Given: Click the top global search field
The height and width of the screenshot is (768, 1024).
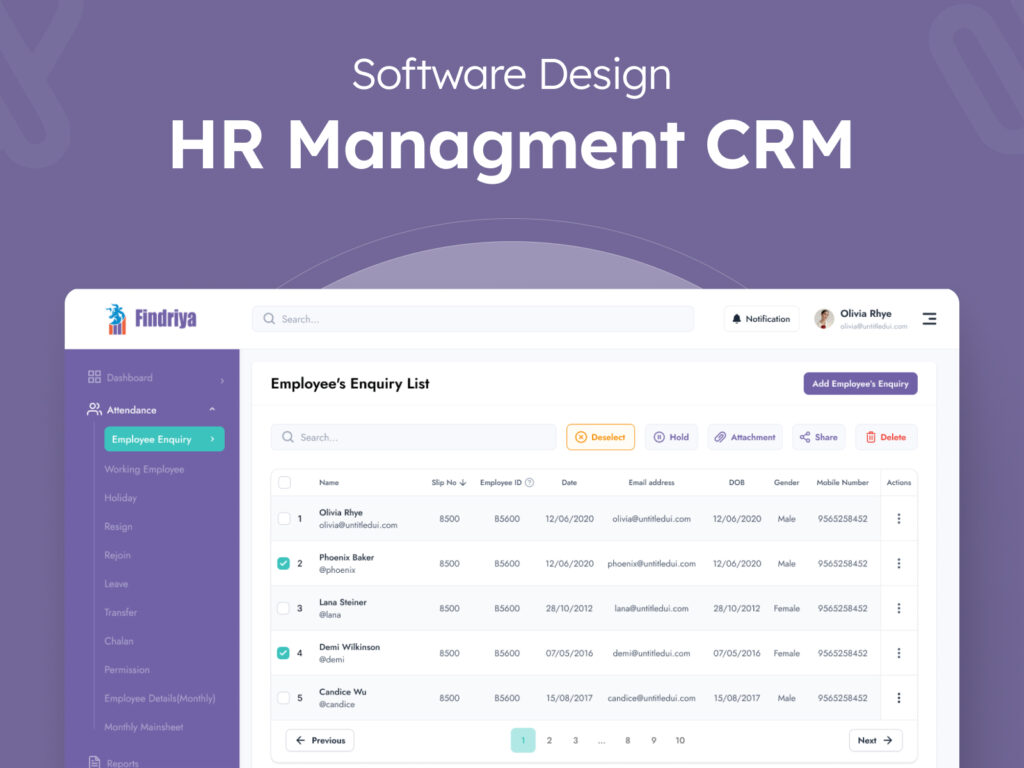Looking at the screenshot, I should pyautogui.click(x=472, y=319).
